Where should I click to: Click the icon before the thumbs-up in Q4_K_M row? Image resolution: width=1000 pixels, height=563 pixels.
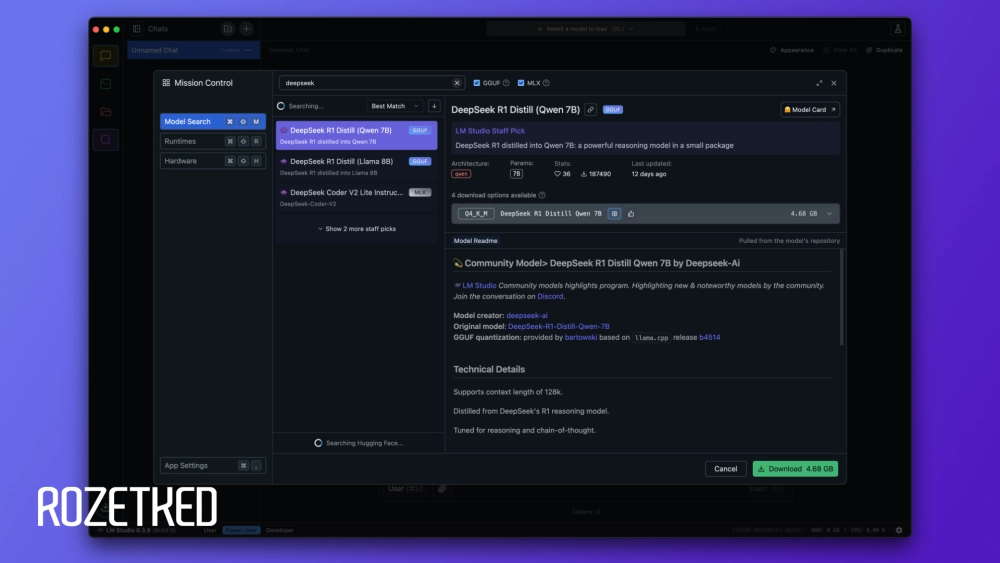pos(614,213)
